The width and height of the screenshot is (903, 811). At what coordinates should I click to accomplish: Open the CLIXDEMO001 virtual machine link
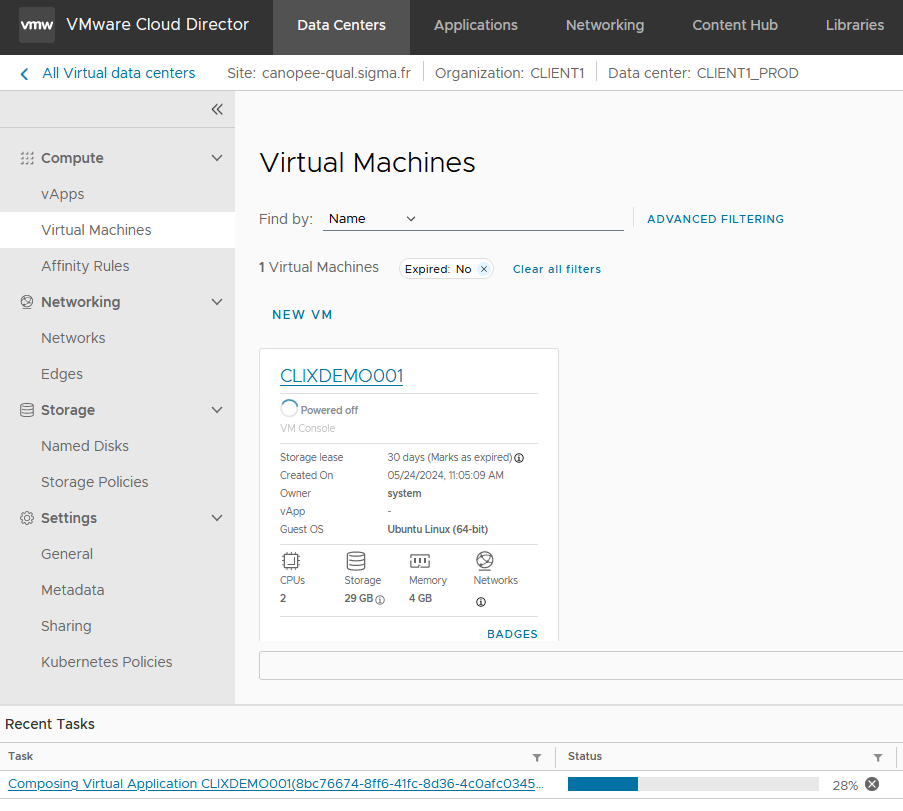click(x=341, y=376)
